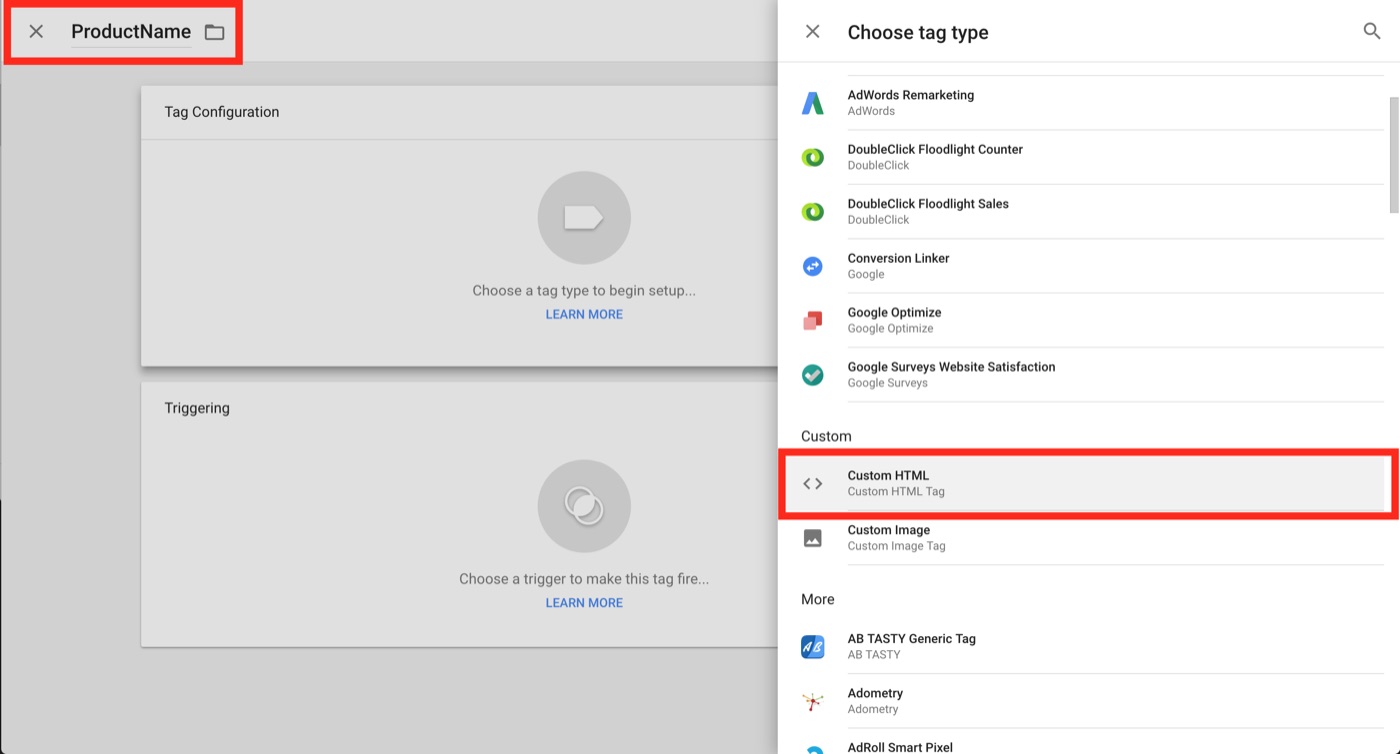Click Google Surveys Website Satisfaction label
The image size is (1400, 754).
click(x=951, y=367)
